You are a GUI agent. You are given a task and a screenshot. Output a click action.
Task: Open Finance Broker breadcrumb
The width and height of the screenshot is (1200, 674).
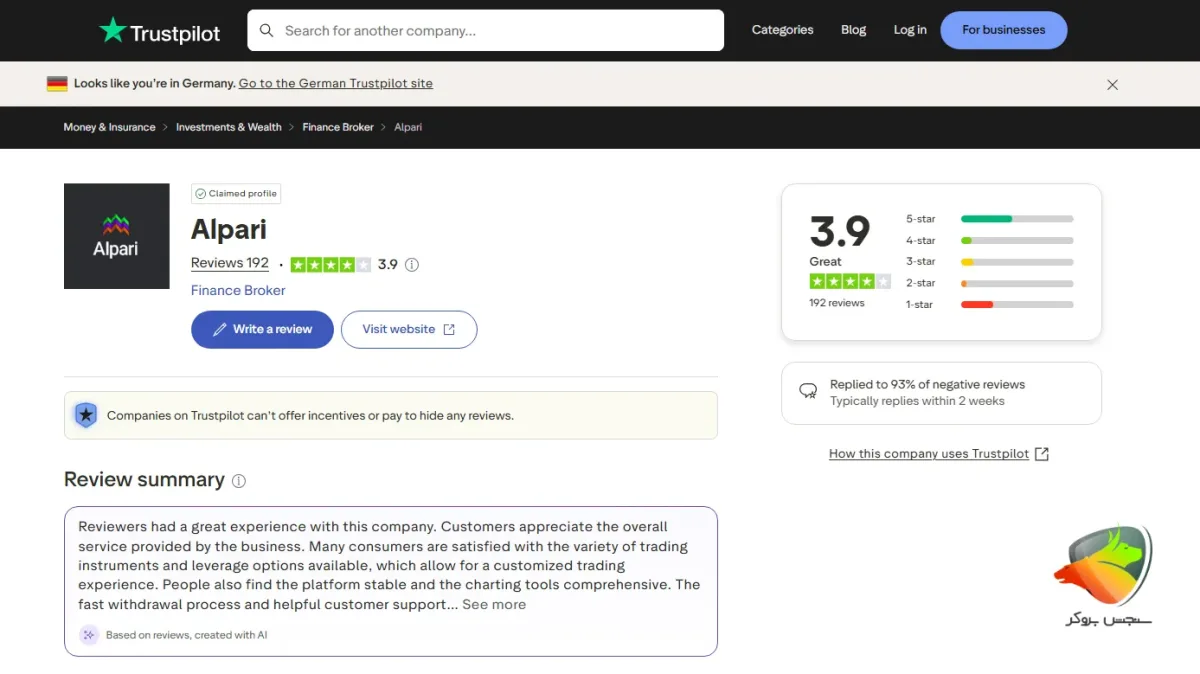click(x=338, y=127)
